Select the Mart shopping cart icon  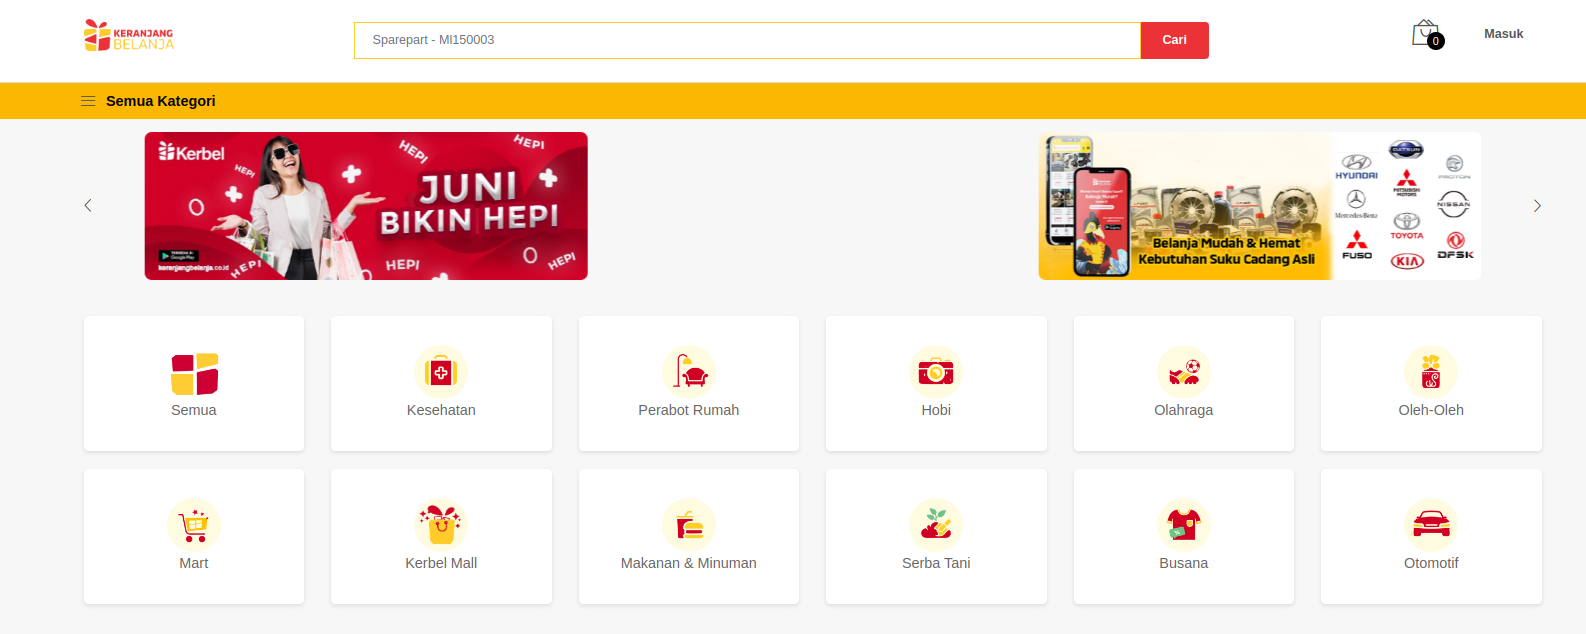pos(194,525)
